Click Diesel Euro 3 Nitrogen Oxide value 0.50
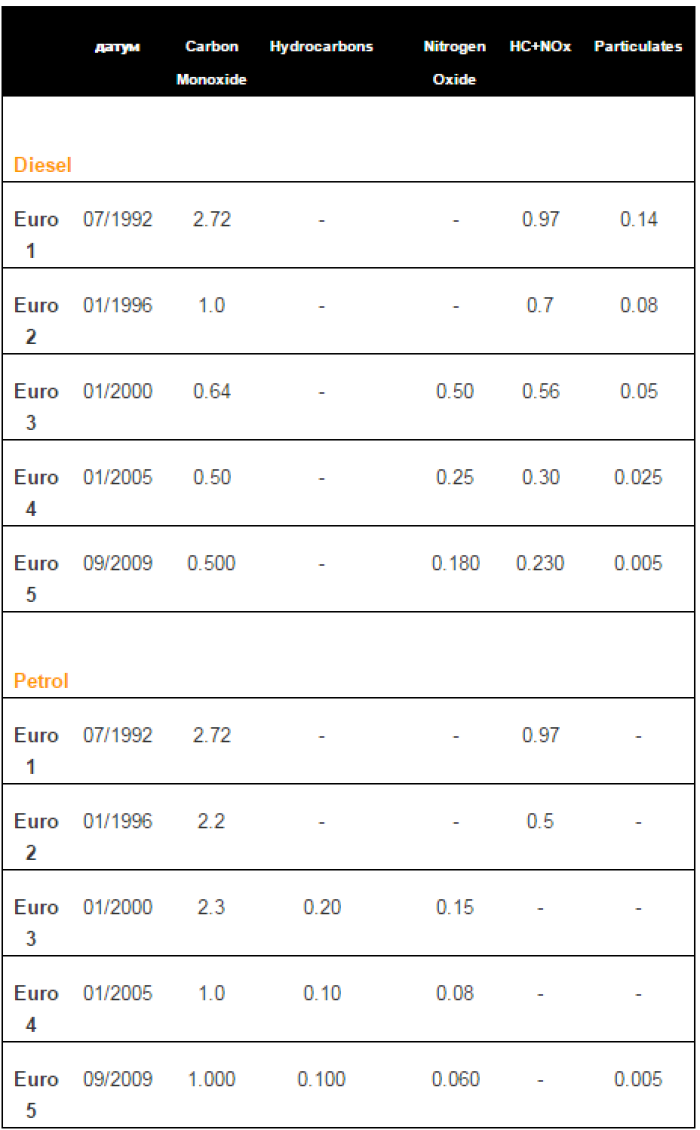The height and width of the screenshot is (1130, 700). [455, 391]
